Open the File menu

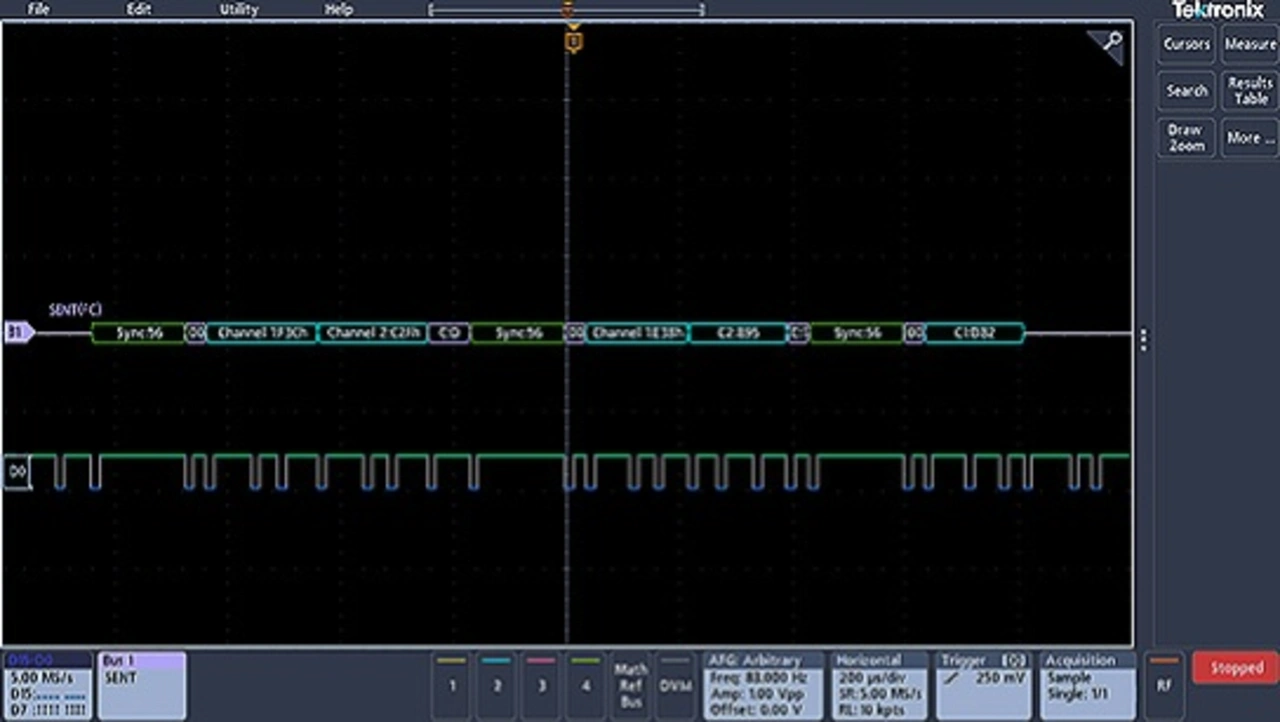tap(39, 9)
